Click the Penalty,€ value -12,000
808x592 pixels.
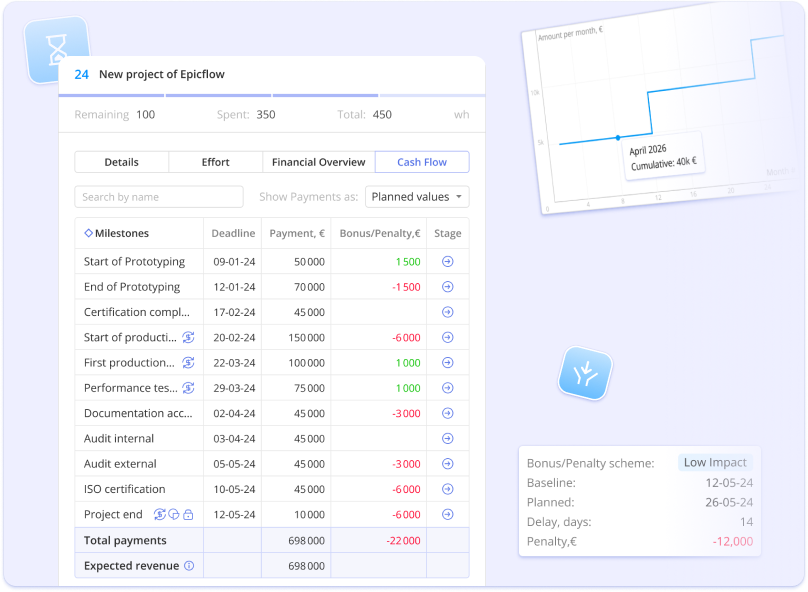click(x=732, y=542)
